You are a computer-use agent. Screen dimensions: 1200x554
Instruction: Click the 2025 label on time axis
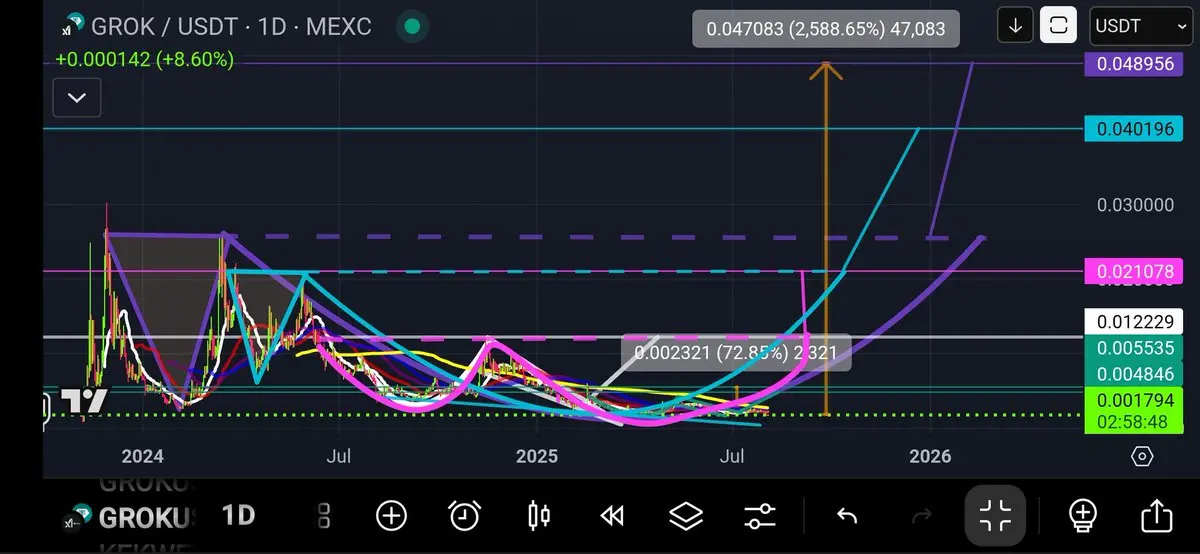(x=536, y=457)
